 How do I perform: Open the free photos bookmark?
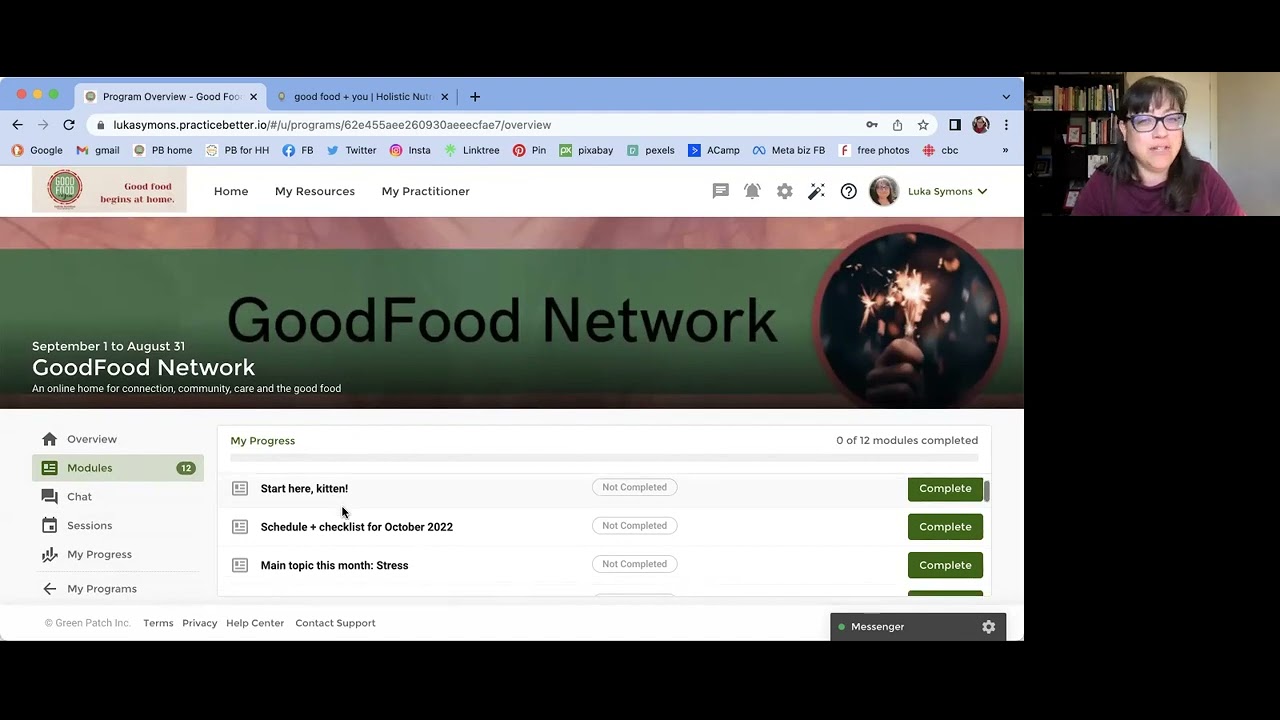coord(874,150)
